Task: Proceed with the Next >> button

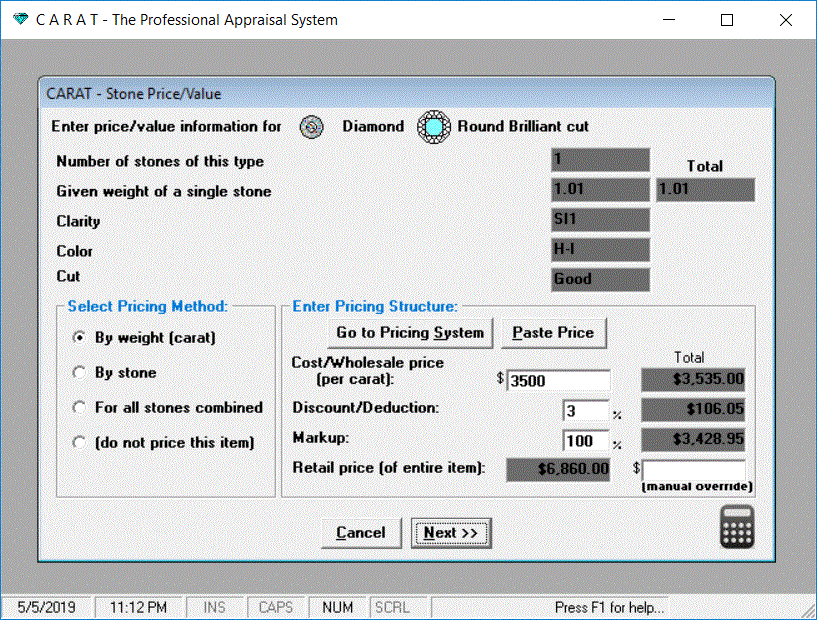Action: pyautogui.click(x=451, y=533)
